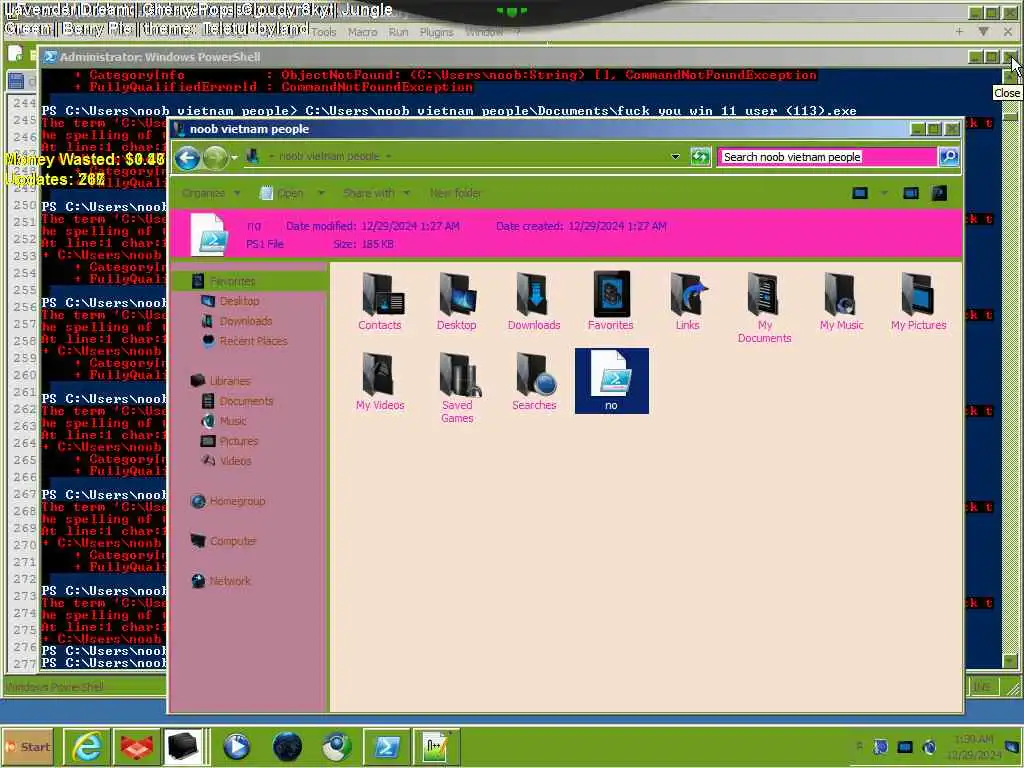This screenshot has width=1024, height=768.
Task: Open the Tools menu in background window
Action: 323,32
